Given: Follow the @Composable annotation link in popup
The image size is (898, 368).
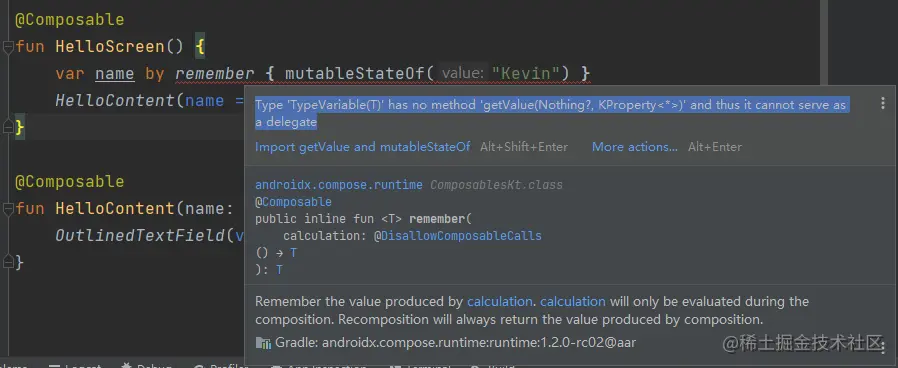Looking at the screenshot, I should (293, 202).
